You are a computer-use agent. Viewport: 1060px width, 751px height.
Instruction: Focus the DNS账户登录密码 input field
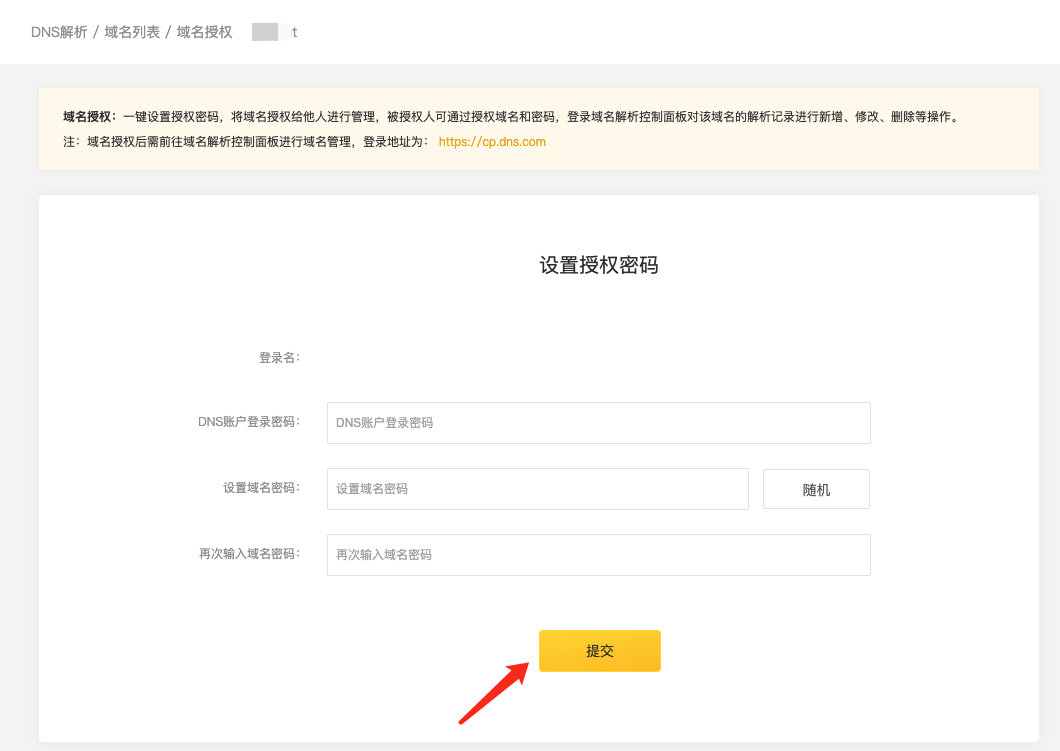click(598, 423)
